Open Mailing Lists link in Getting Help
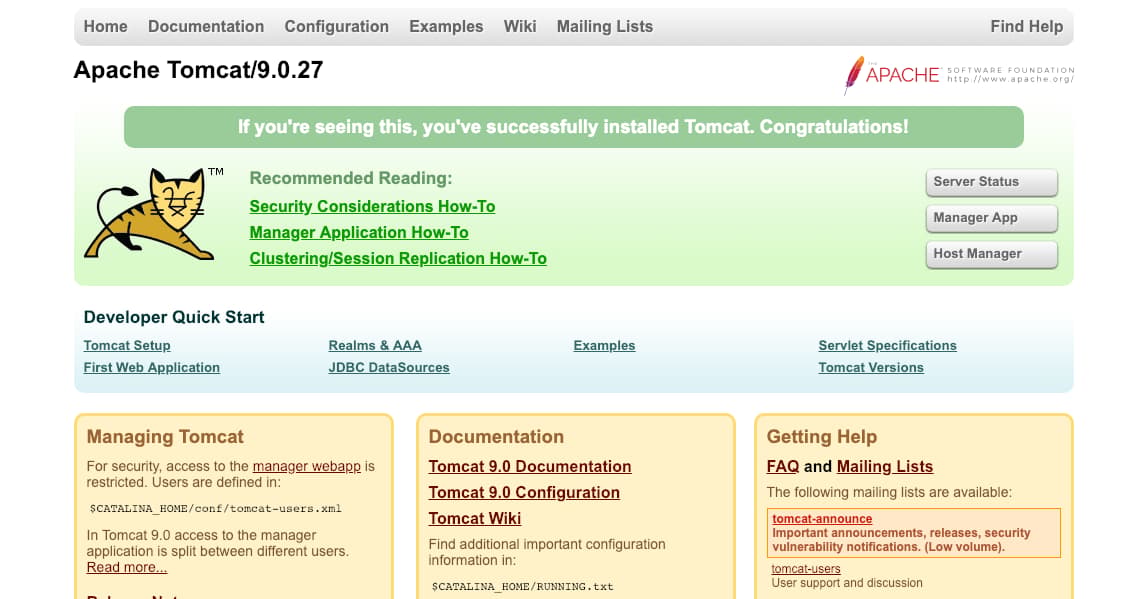Screen dimensions: 1144x599 tap(885, 466)
